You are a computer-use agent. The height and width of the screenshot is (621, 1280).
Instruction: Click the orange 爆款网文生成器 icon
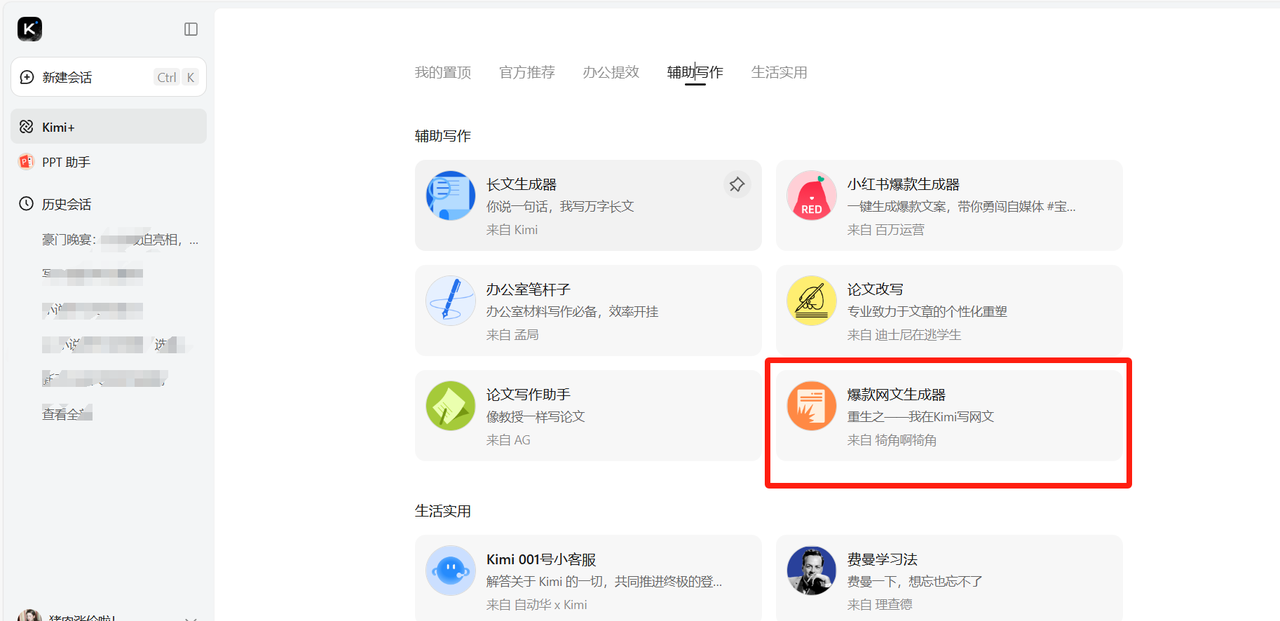pos(812,406)
